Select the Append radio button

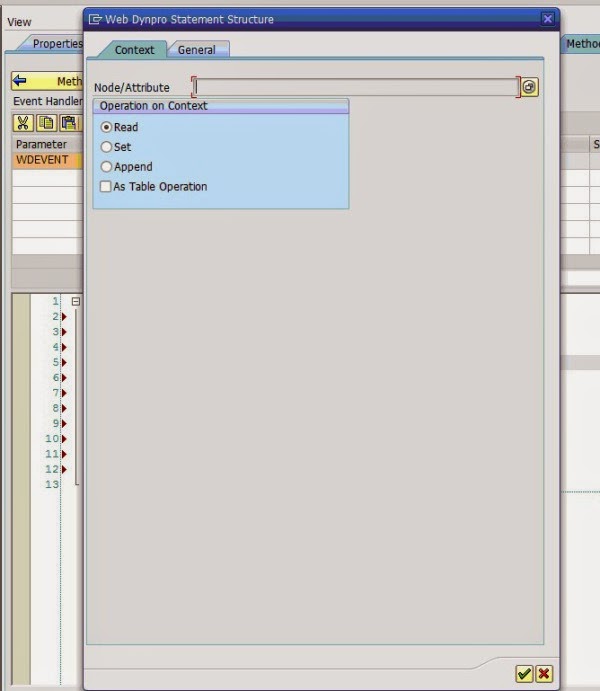click(107, 167)
